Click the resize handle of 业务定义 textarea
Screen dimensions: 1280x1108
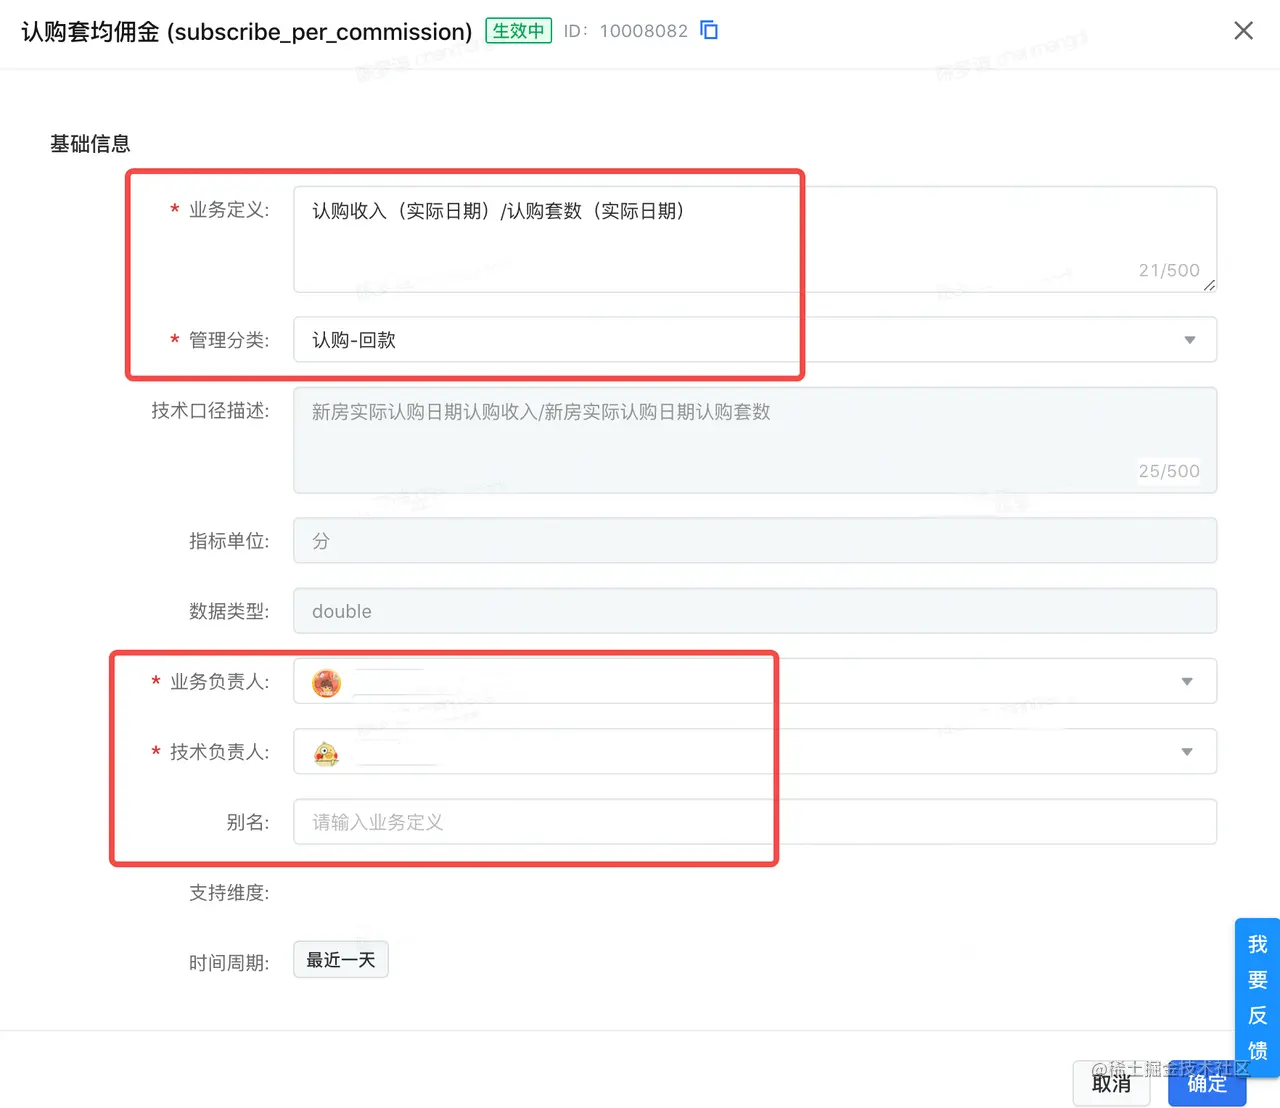coord(1209,285)
